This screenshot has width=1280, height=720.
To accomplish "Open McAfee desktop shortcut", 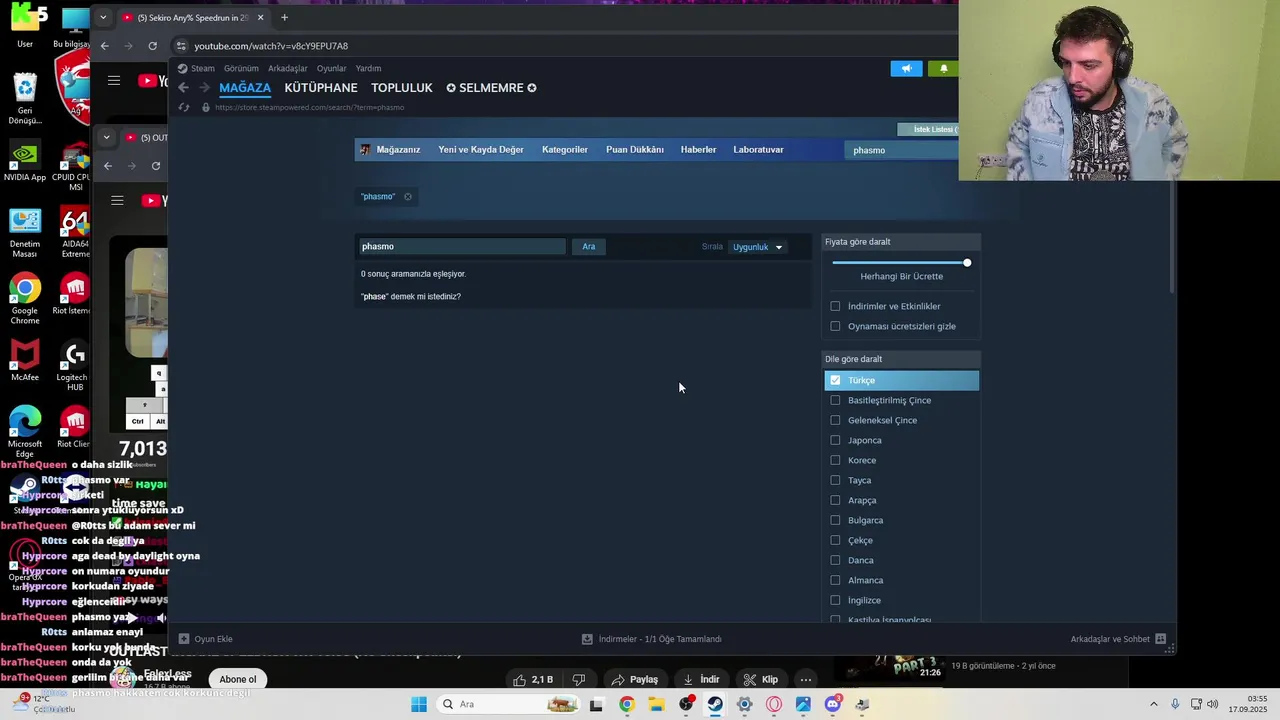I will point(25,360).
